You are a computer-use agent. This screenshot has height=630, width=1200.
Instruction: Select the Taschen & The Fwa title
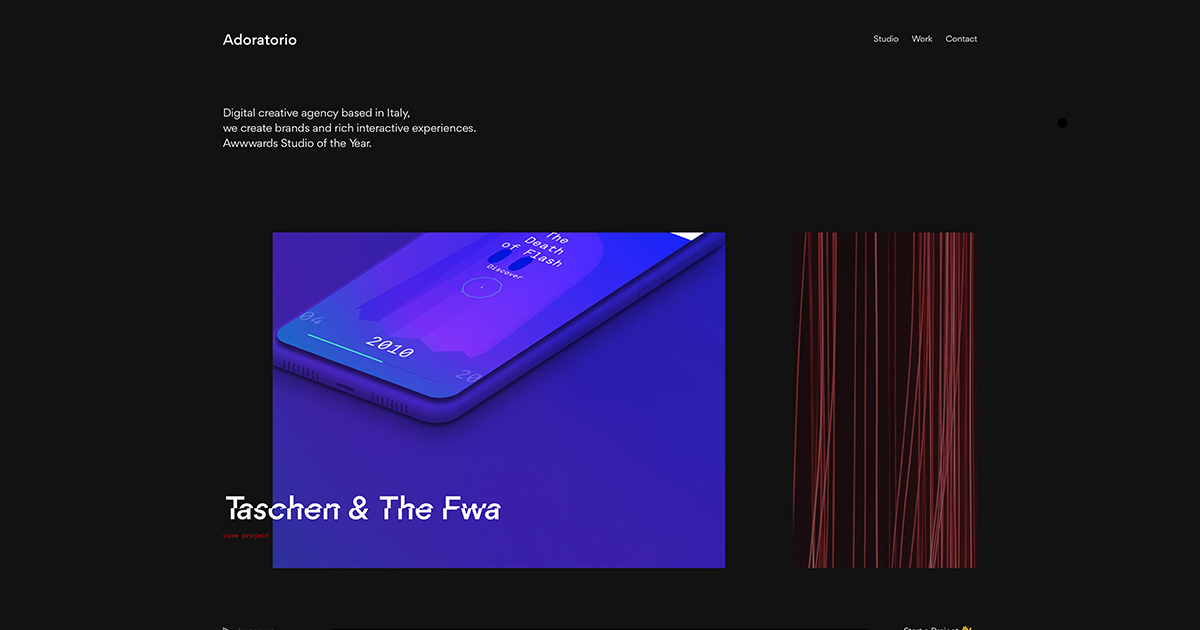pos(362,508)
